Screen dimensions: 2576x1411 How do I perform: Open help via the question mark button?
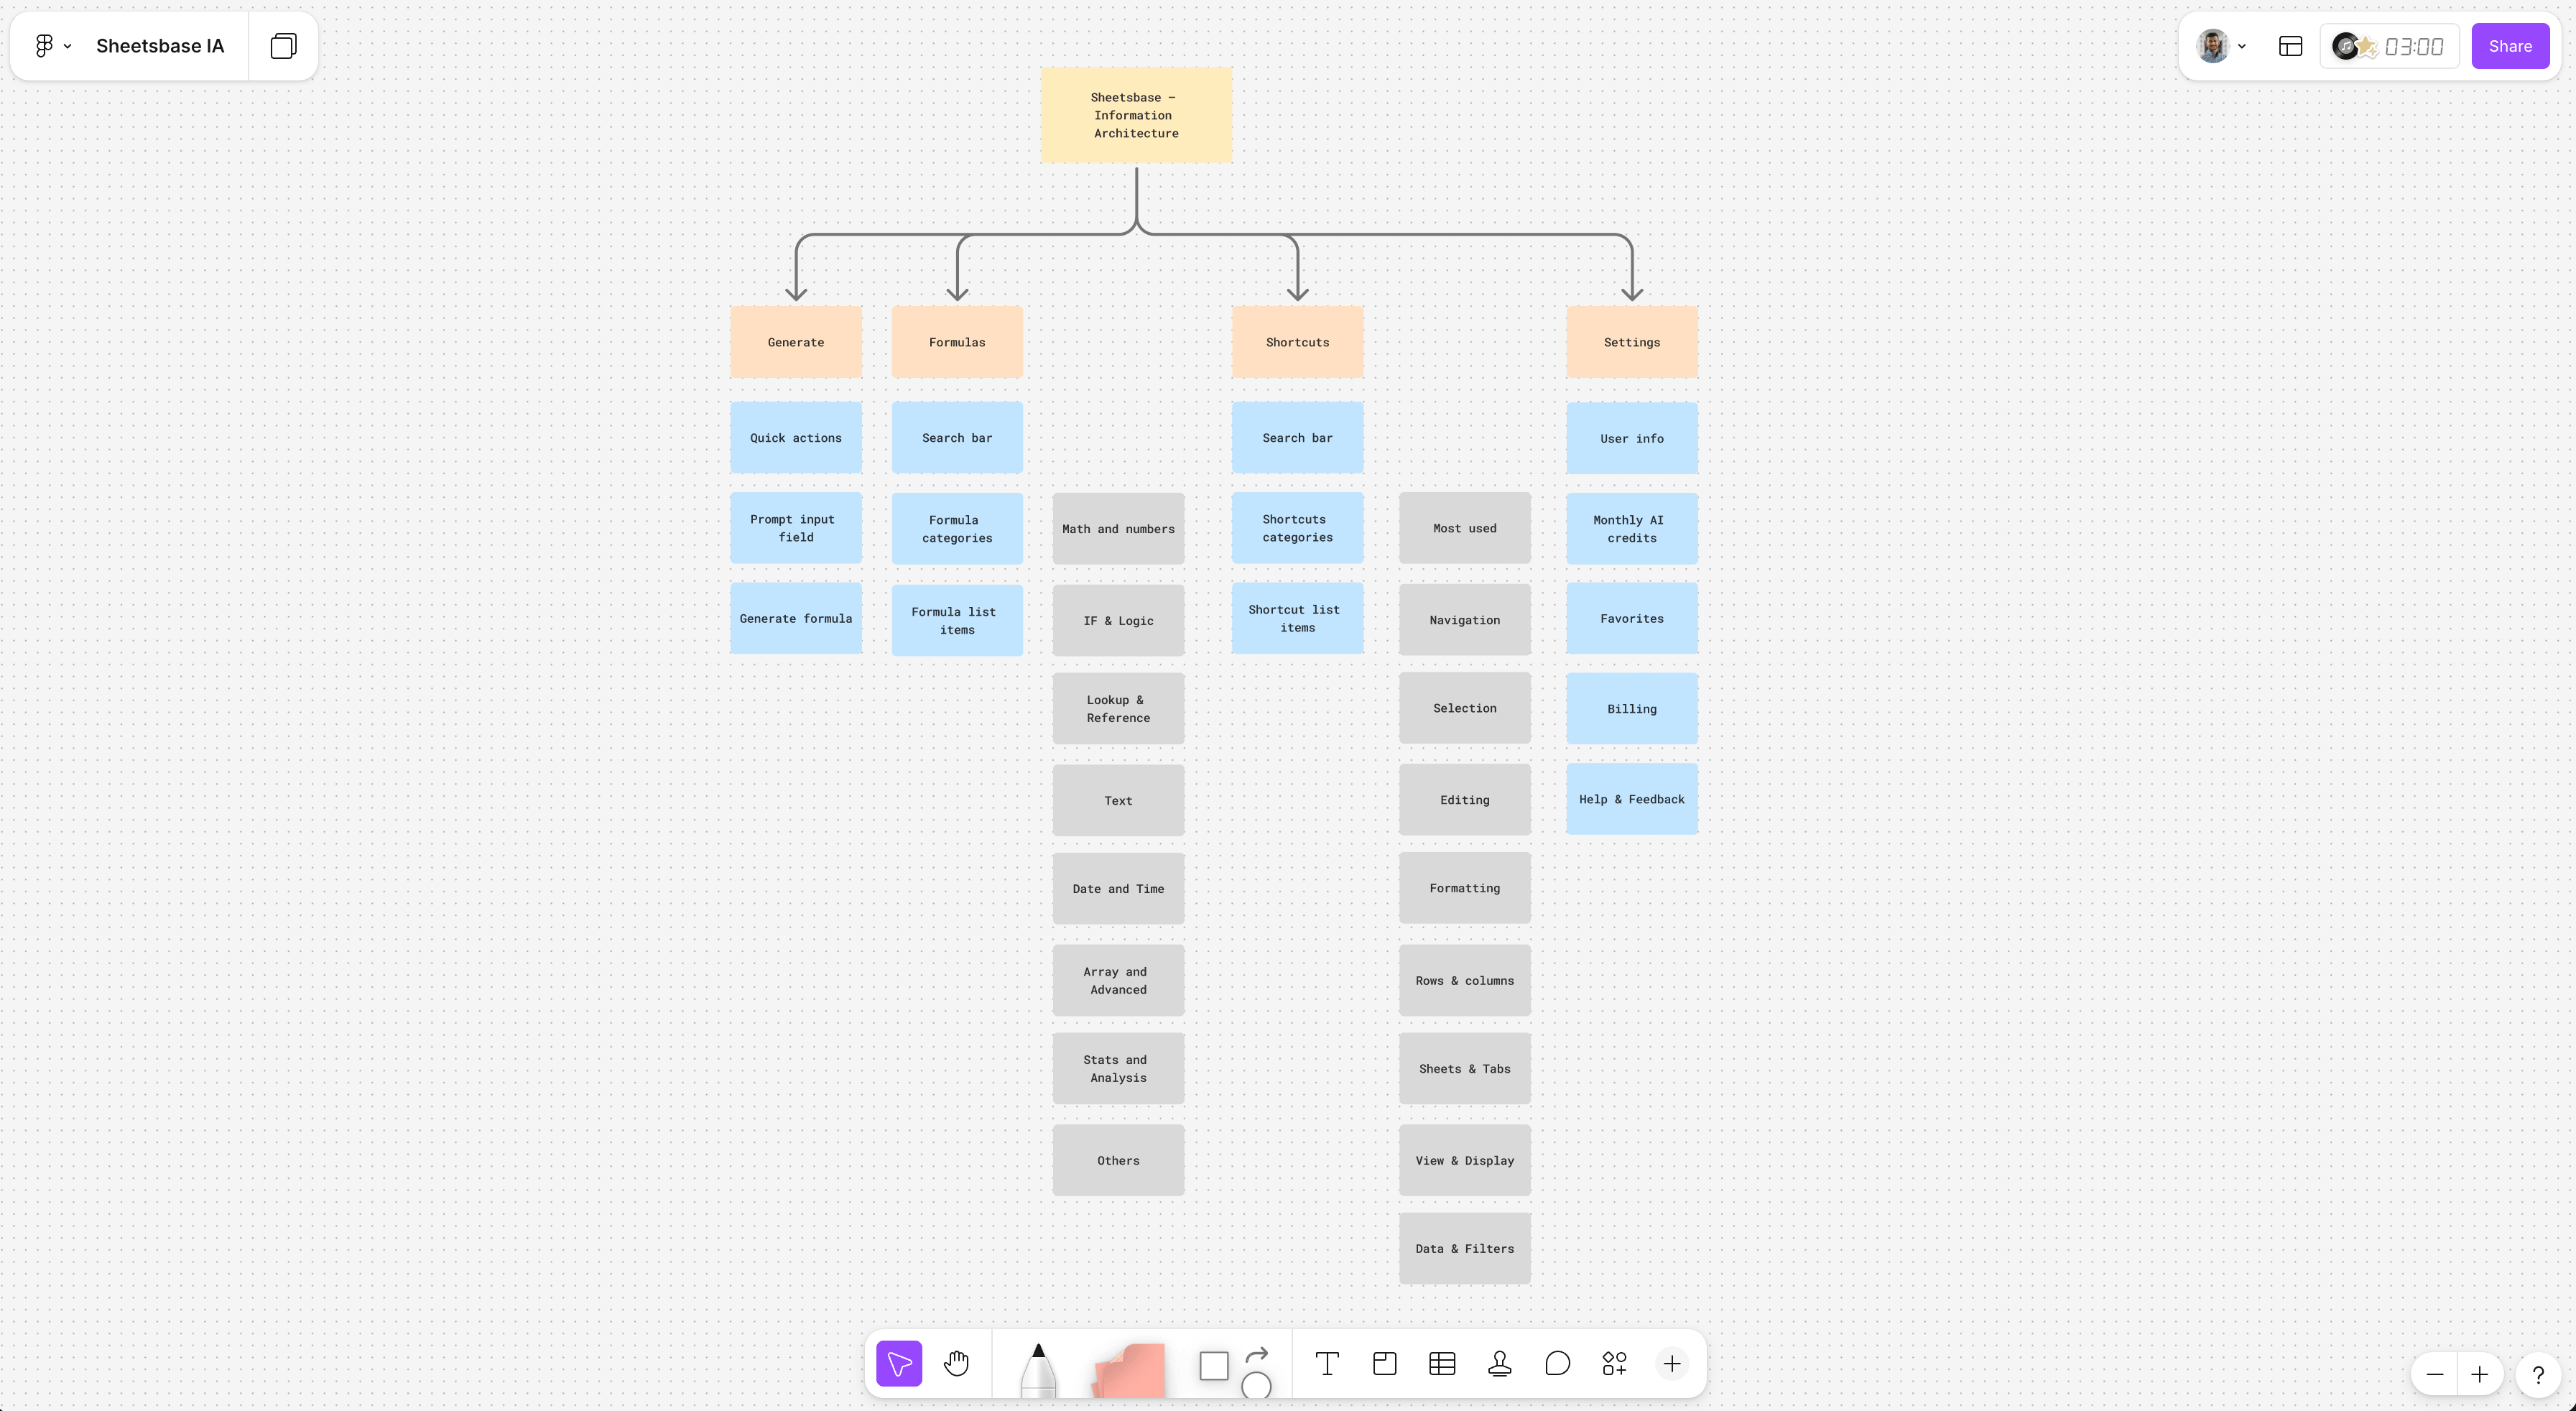click(2537, 1374)
